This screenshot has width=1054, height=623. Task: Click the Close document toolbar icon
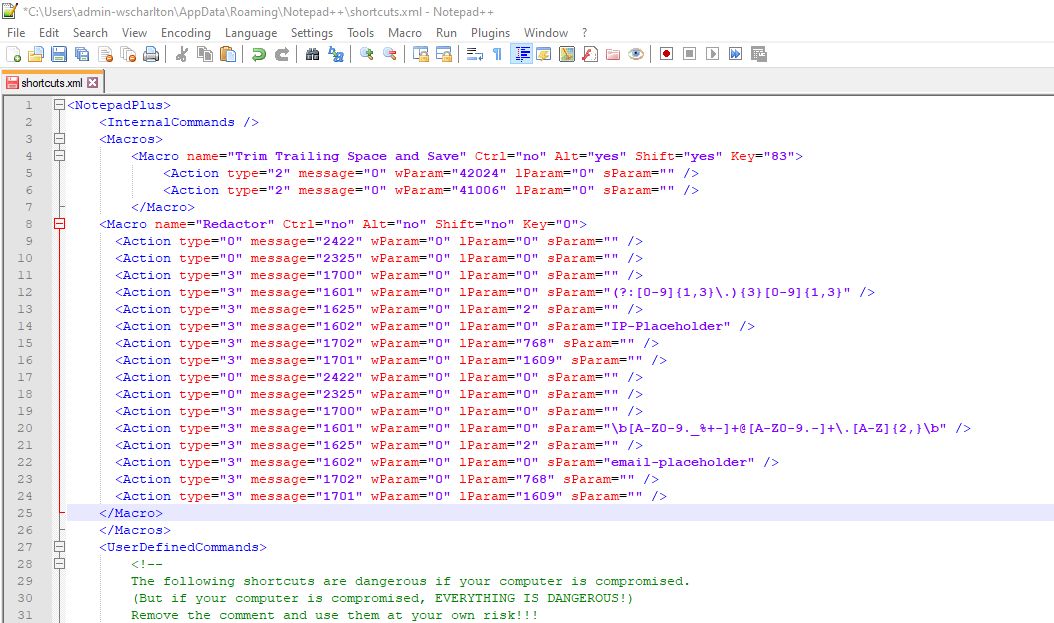click(106, 54)
